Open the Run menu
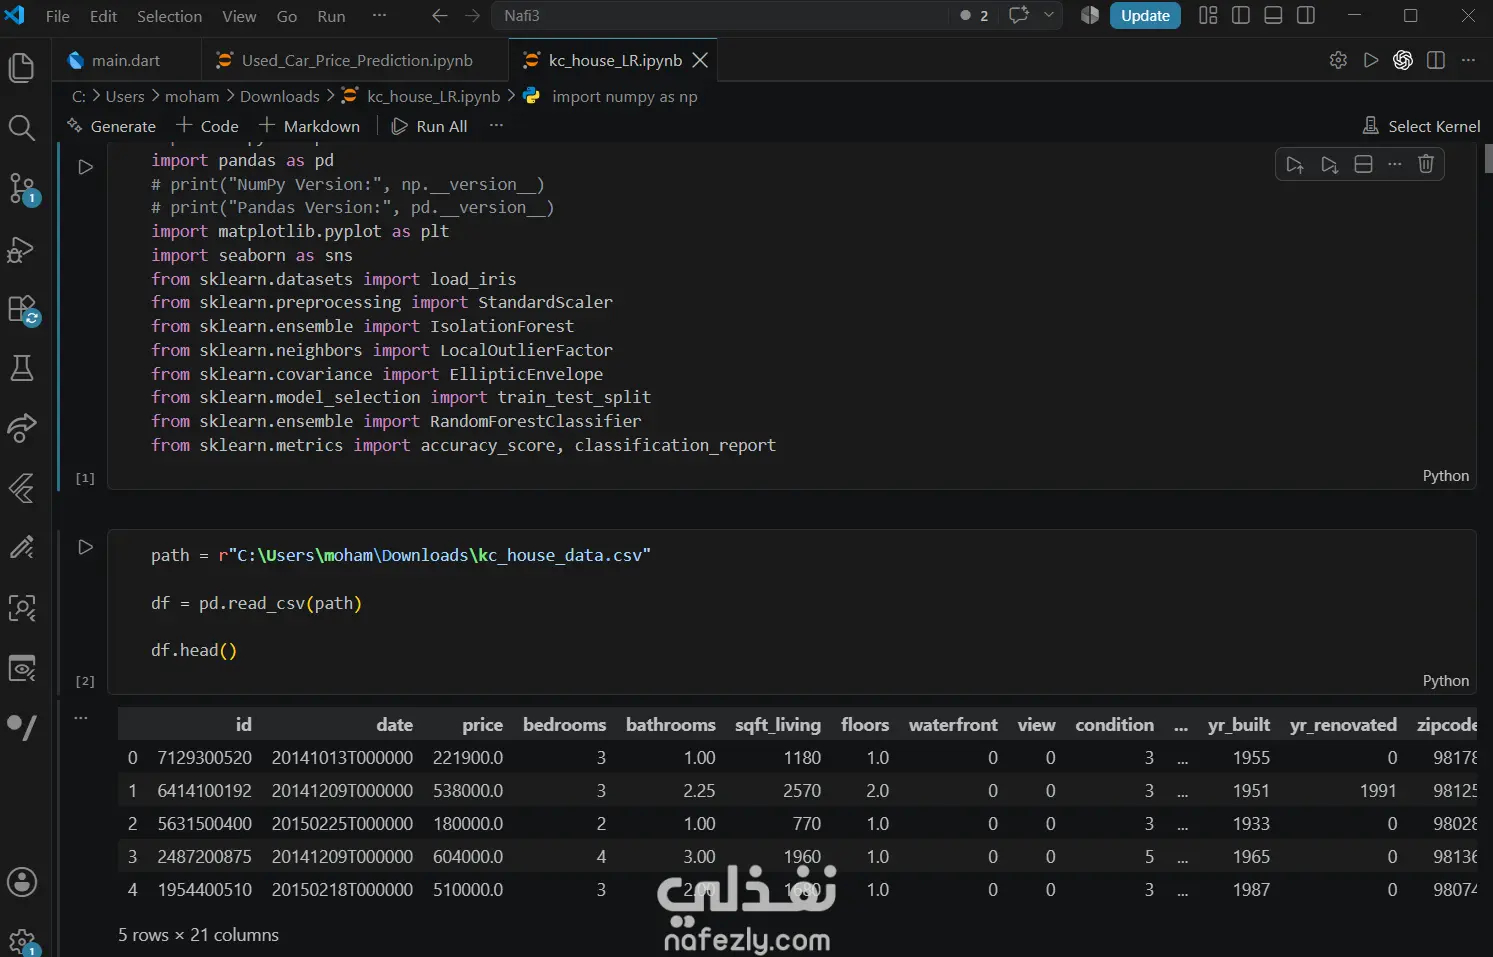The image size is (1493, 957). click(x=331, y=16)
